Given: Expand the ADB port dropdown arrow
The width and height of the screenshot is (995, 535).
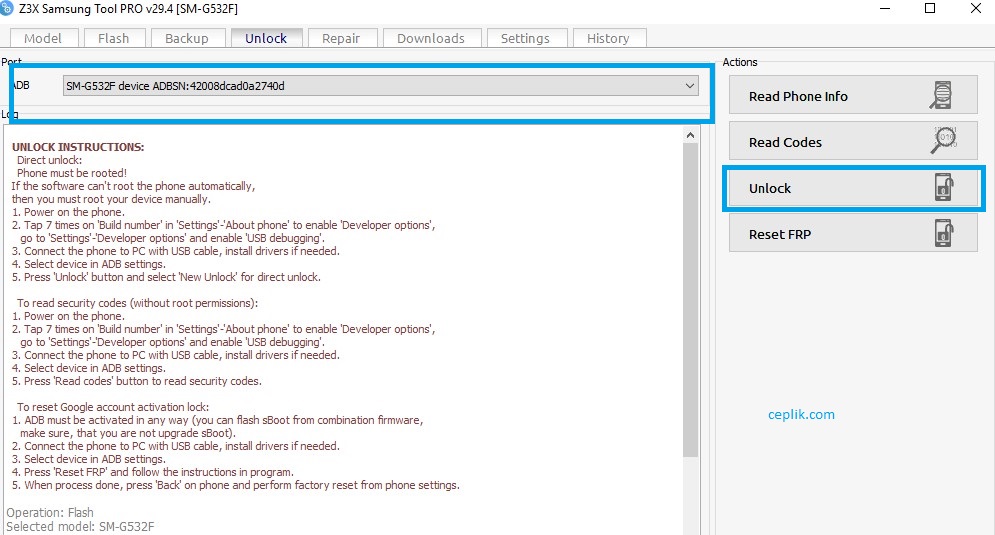Looking at the screenshot, I should point(690,86).
